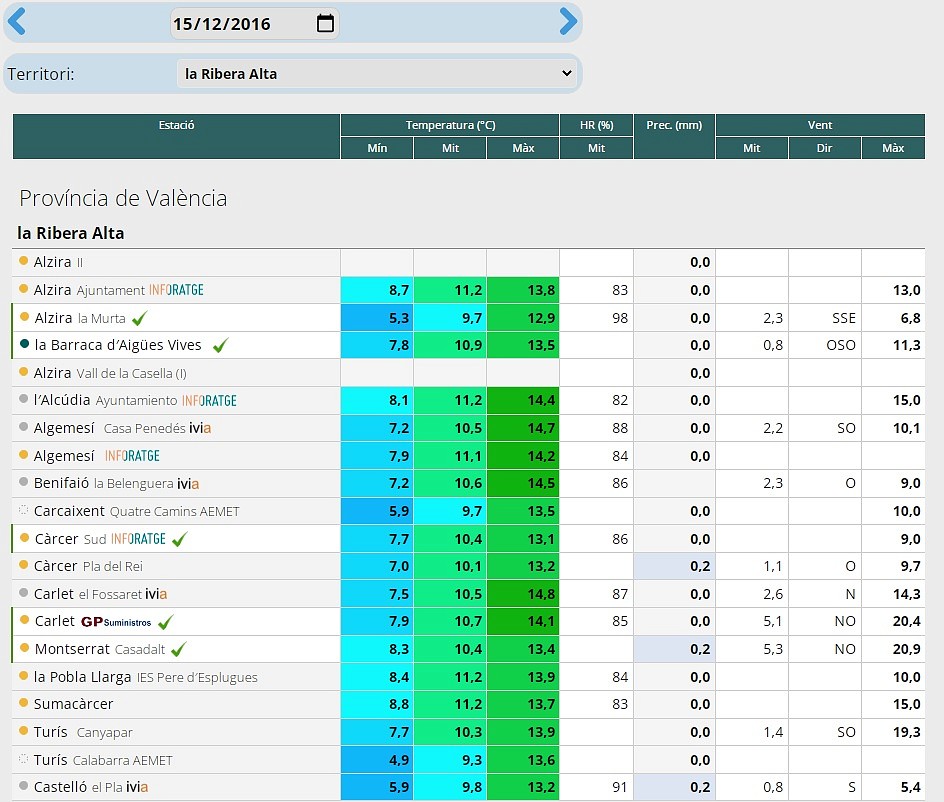Image resolution: width=944 pixels, height=802 pixels.
Task: Open station la Pobla Llarga IES Pere d'Esplugues
Action: coord(146,677)
